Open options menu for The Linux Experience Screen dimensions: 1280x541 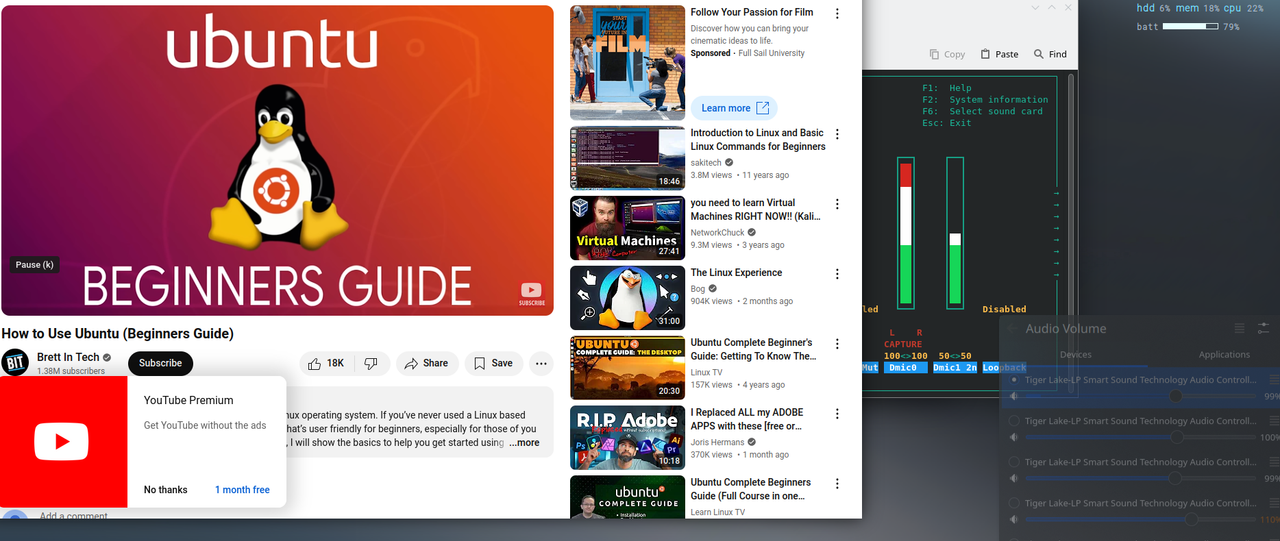click(838, 274)
